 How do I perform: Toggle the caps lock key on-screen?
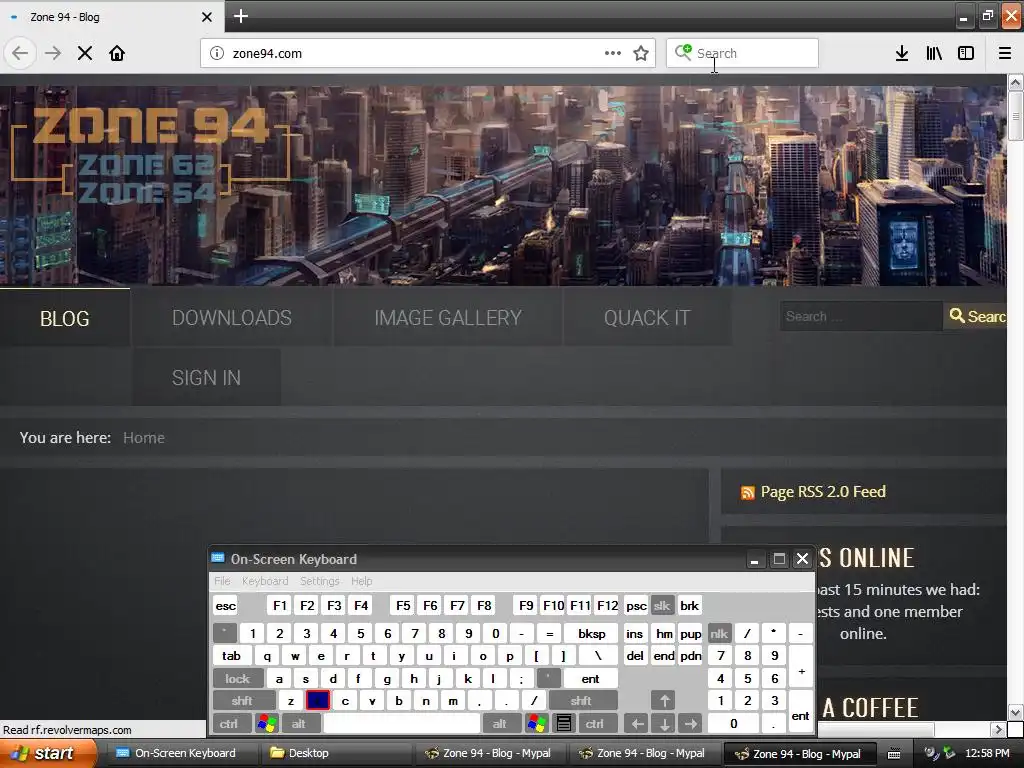(x=238, y=679)
